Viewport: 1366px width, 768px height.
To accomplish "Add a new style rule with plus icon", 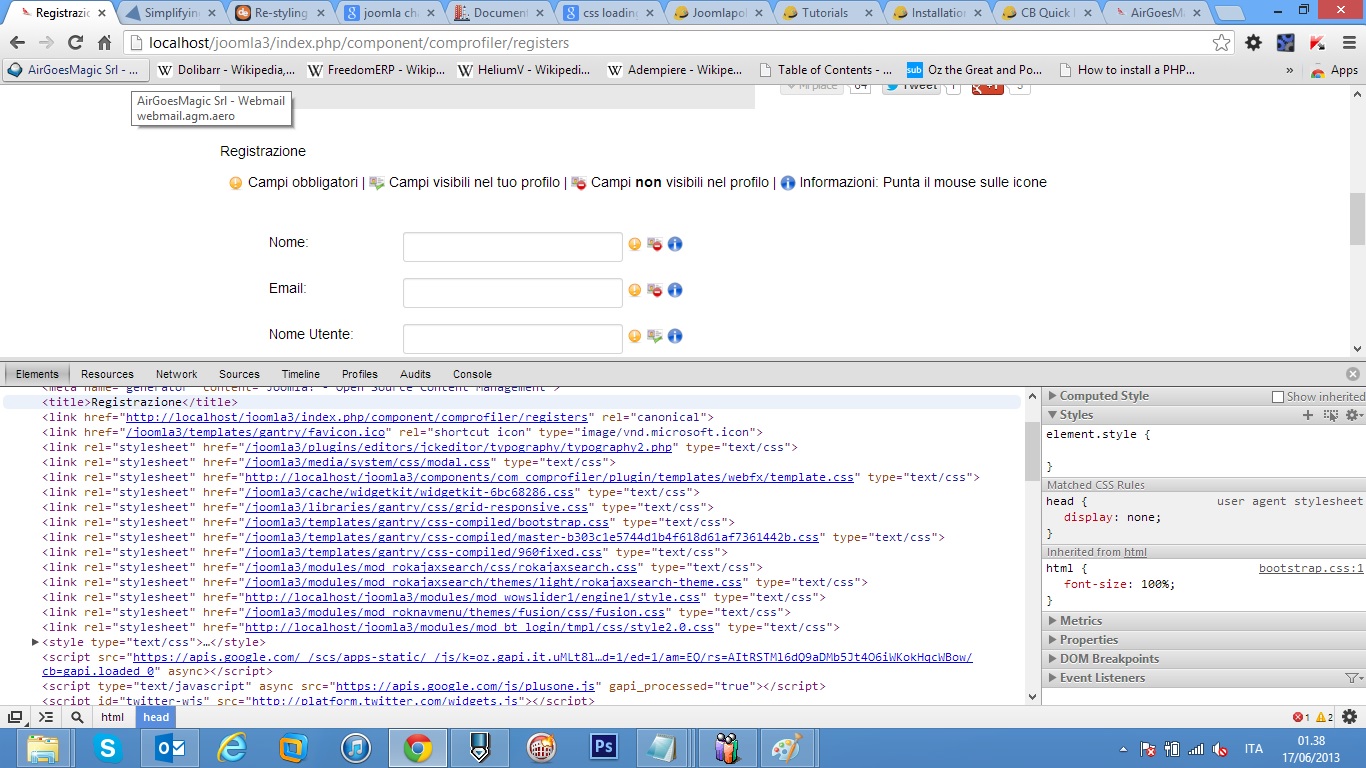I will (x=1307, y=415).
